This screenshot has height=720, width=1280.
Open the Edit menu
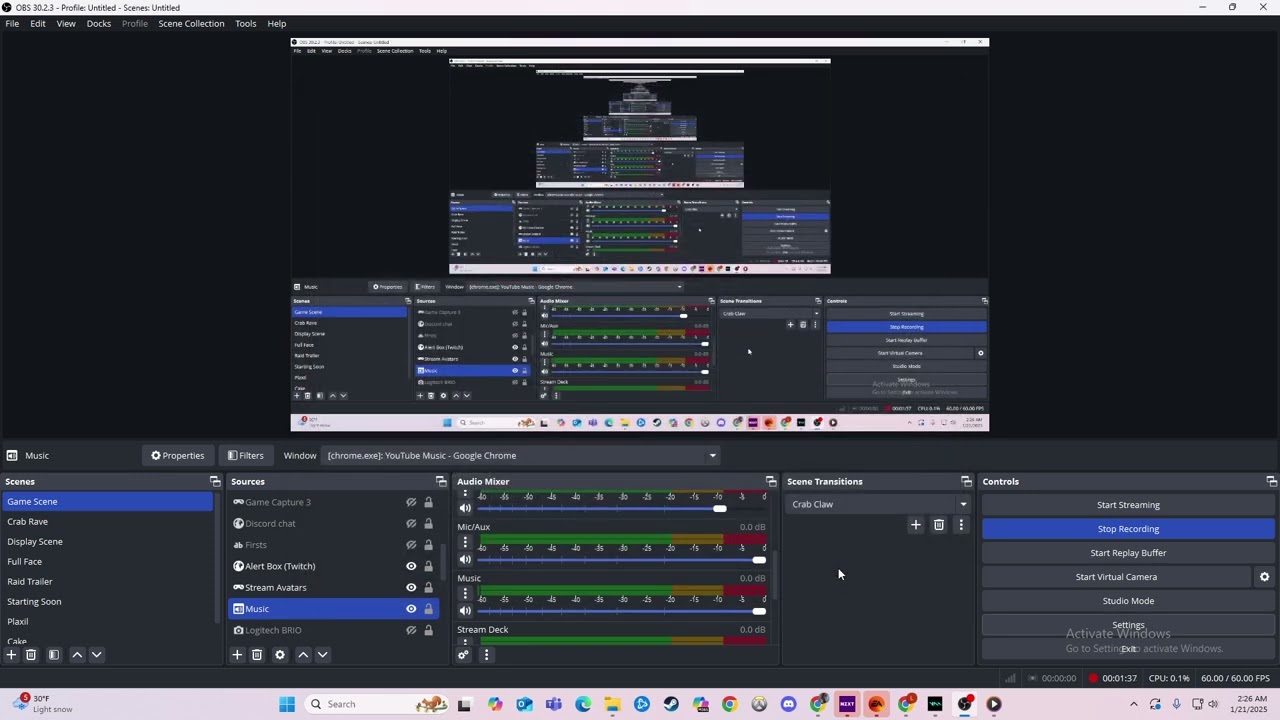(x=38, y=24)
